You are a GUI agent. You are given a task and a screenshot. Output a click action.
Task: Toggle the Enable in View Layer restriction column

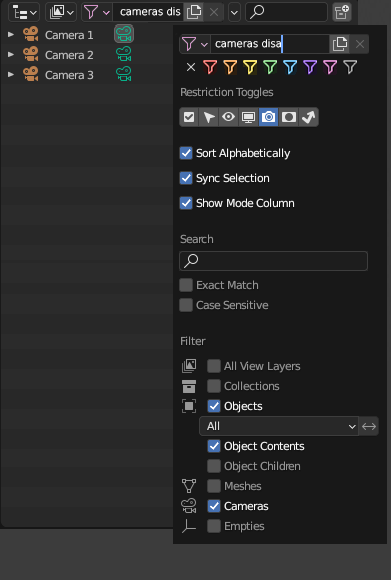click(189, 117)
